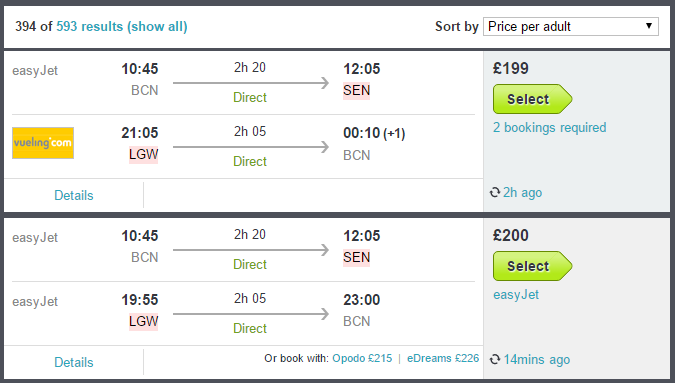
Task: Click the Vueling airline logo
Action: (43, 143)
